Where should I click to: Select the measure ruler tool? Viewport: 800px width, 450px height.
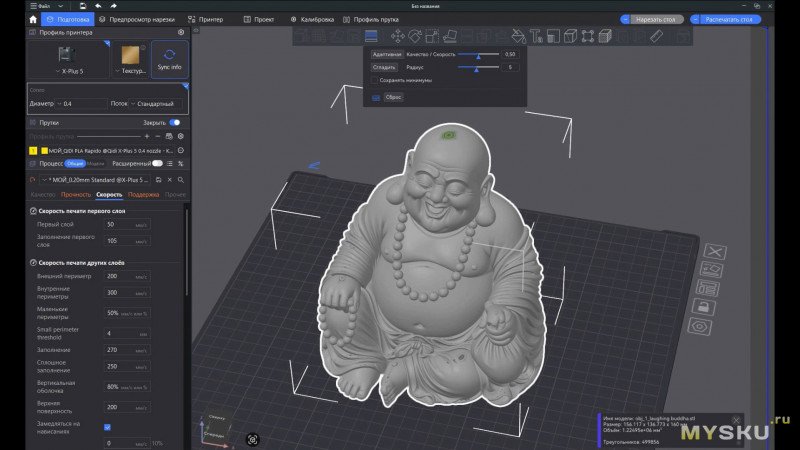(x=657, y=36)
